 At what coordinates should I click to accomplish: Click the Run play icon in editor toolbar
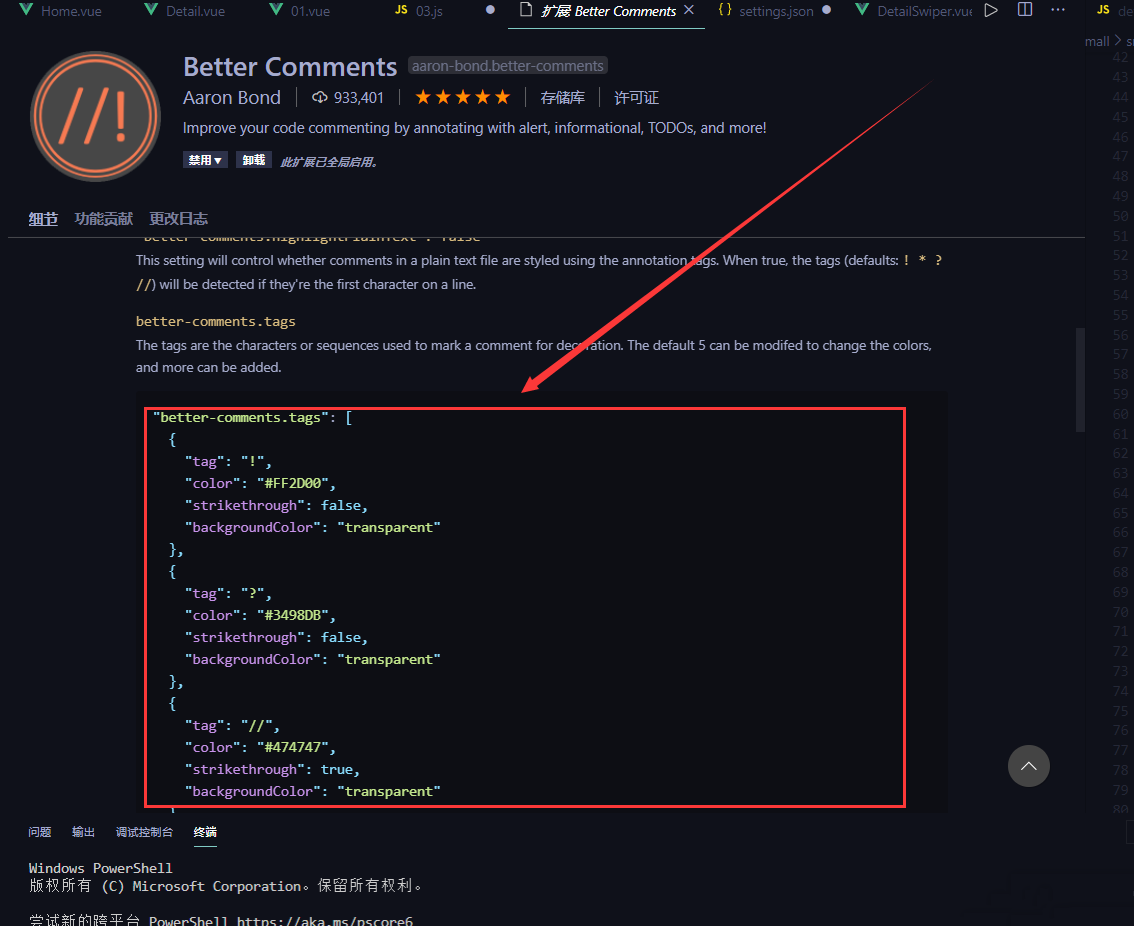click(x=992, y=10)
